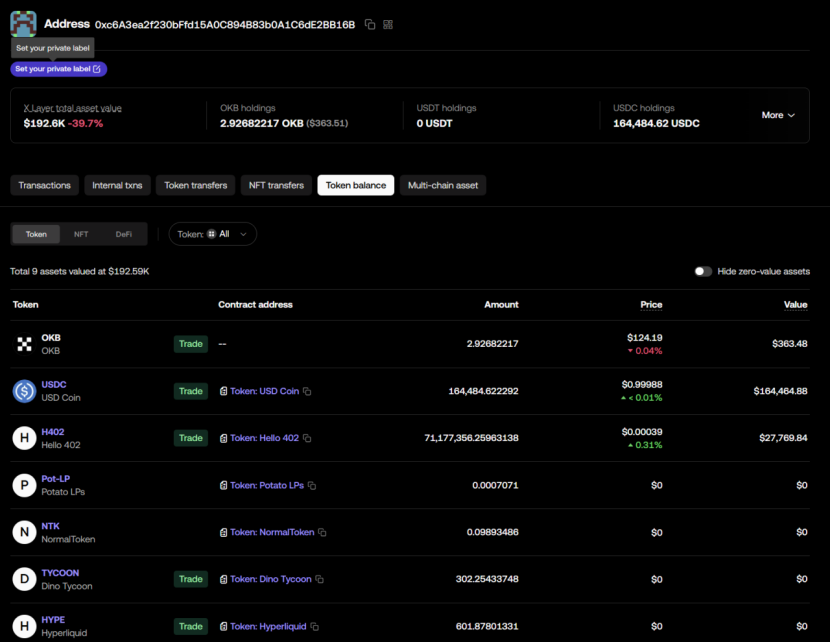Copy the USD Coin contract address

(x=307, y=392)
